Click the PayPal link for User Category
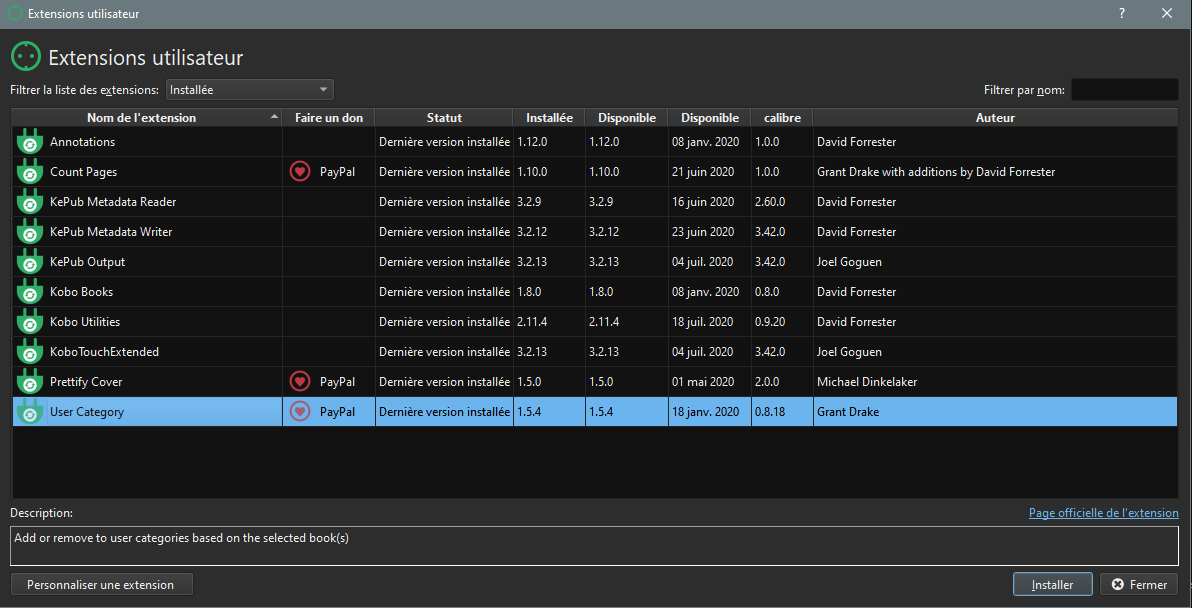 (x=338, y=412)
